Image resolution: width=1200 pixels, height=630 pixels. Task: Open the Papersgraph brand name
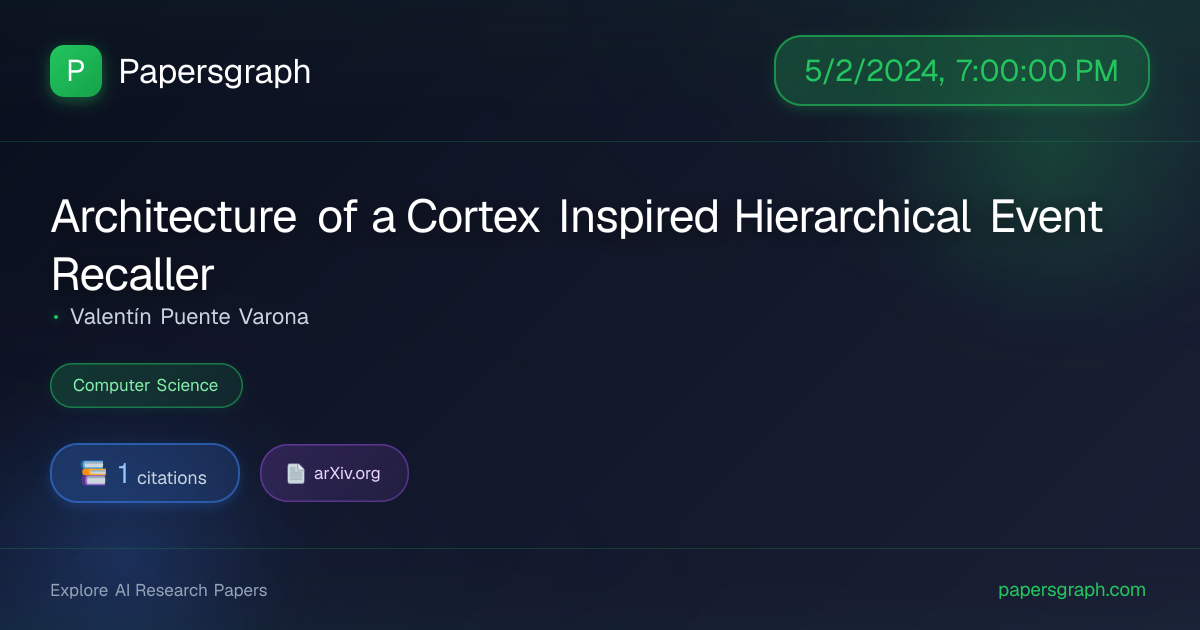pyautogui.click(x=214, y=71)
